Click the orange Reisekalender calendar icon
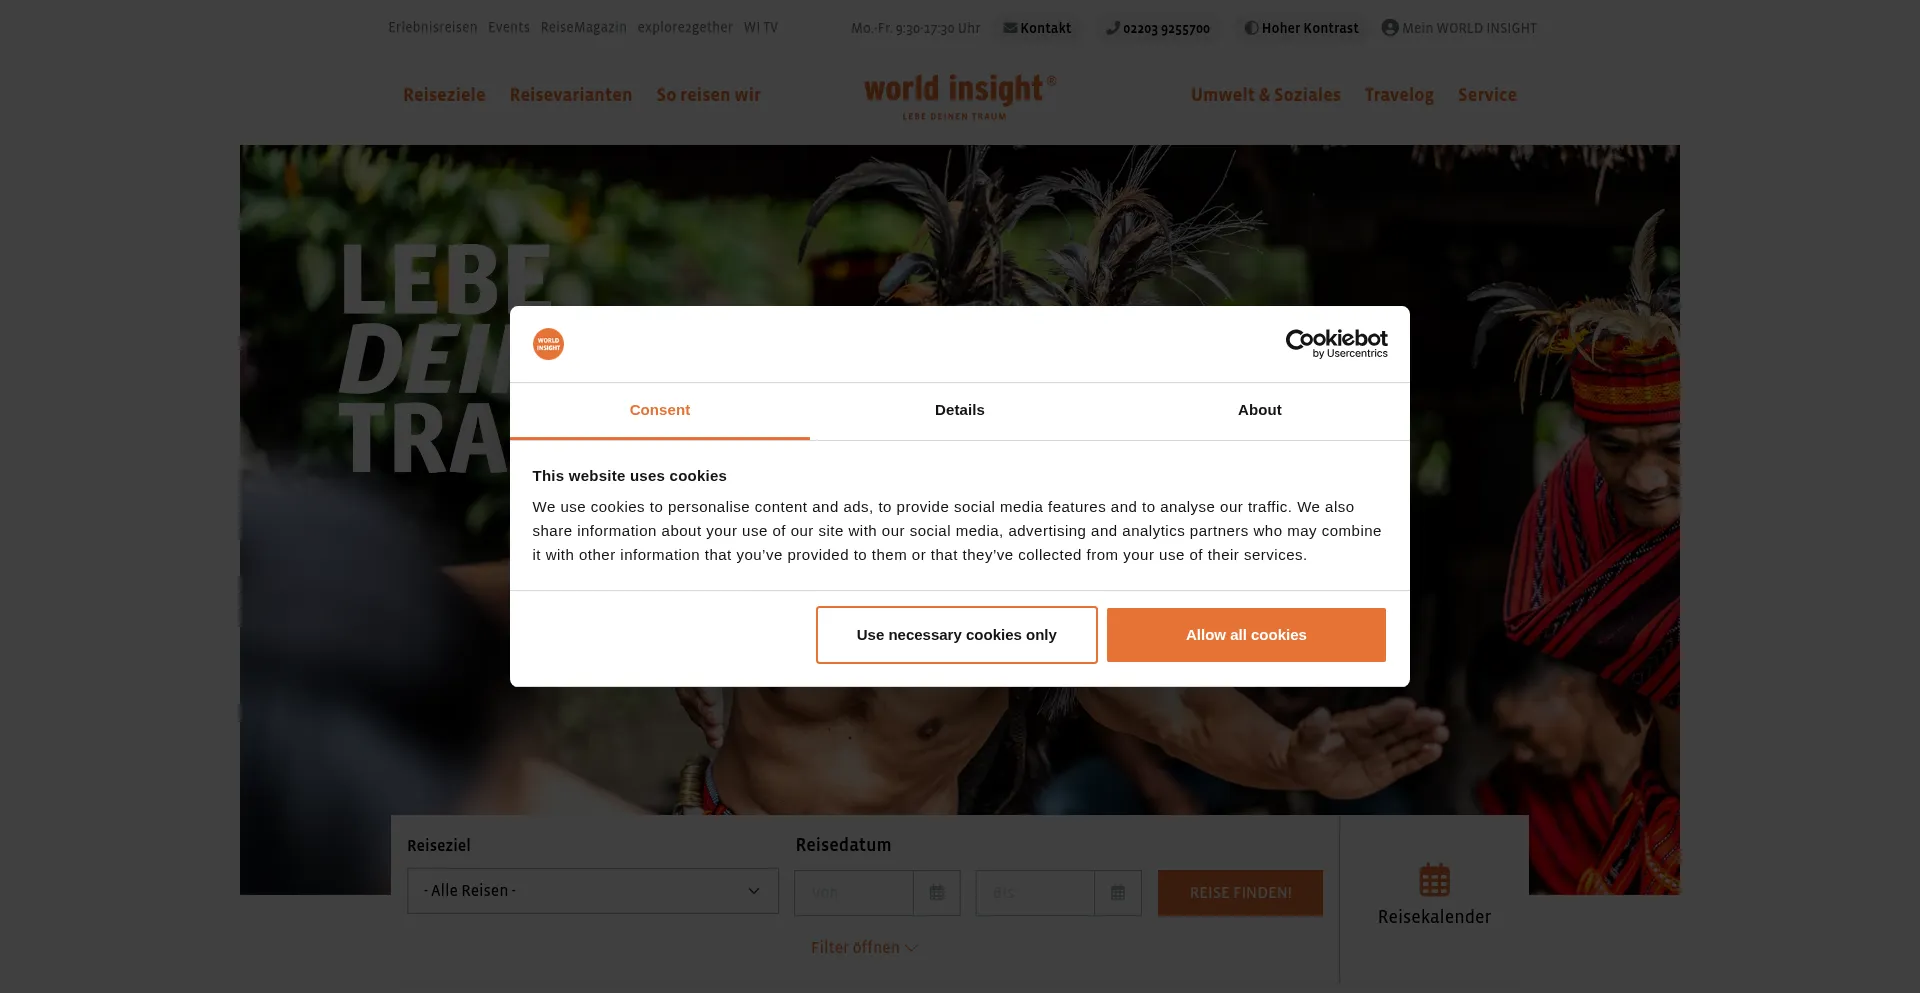Viewport: 1920px width, 993px height. pyautogui.click(x=1434, y=880)
